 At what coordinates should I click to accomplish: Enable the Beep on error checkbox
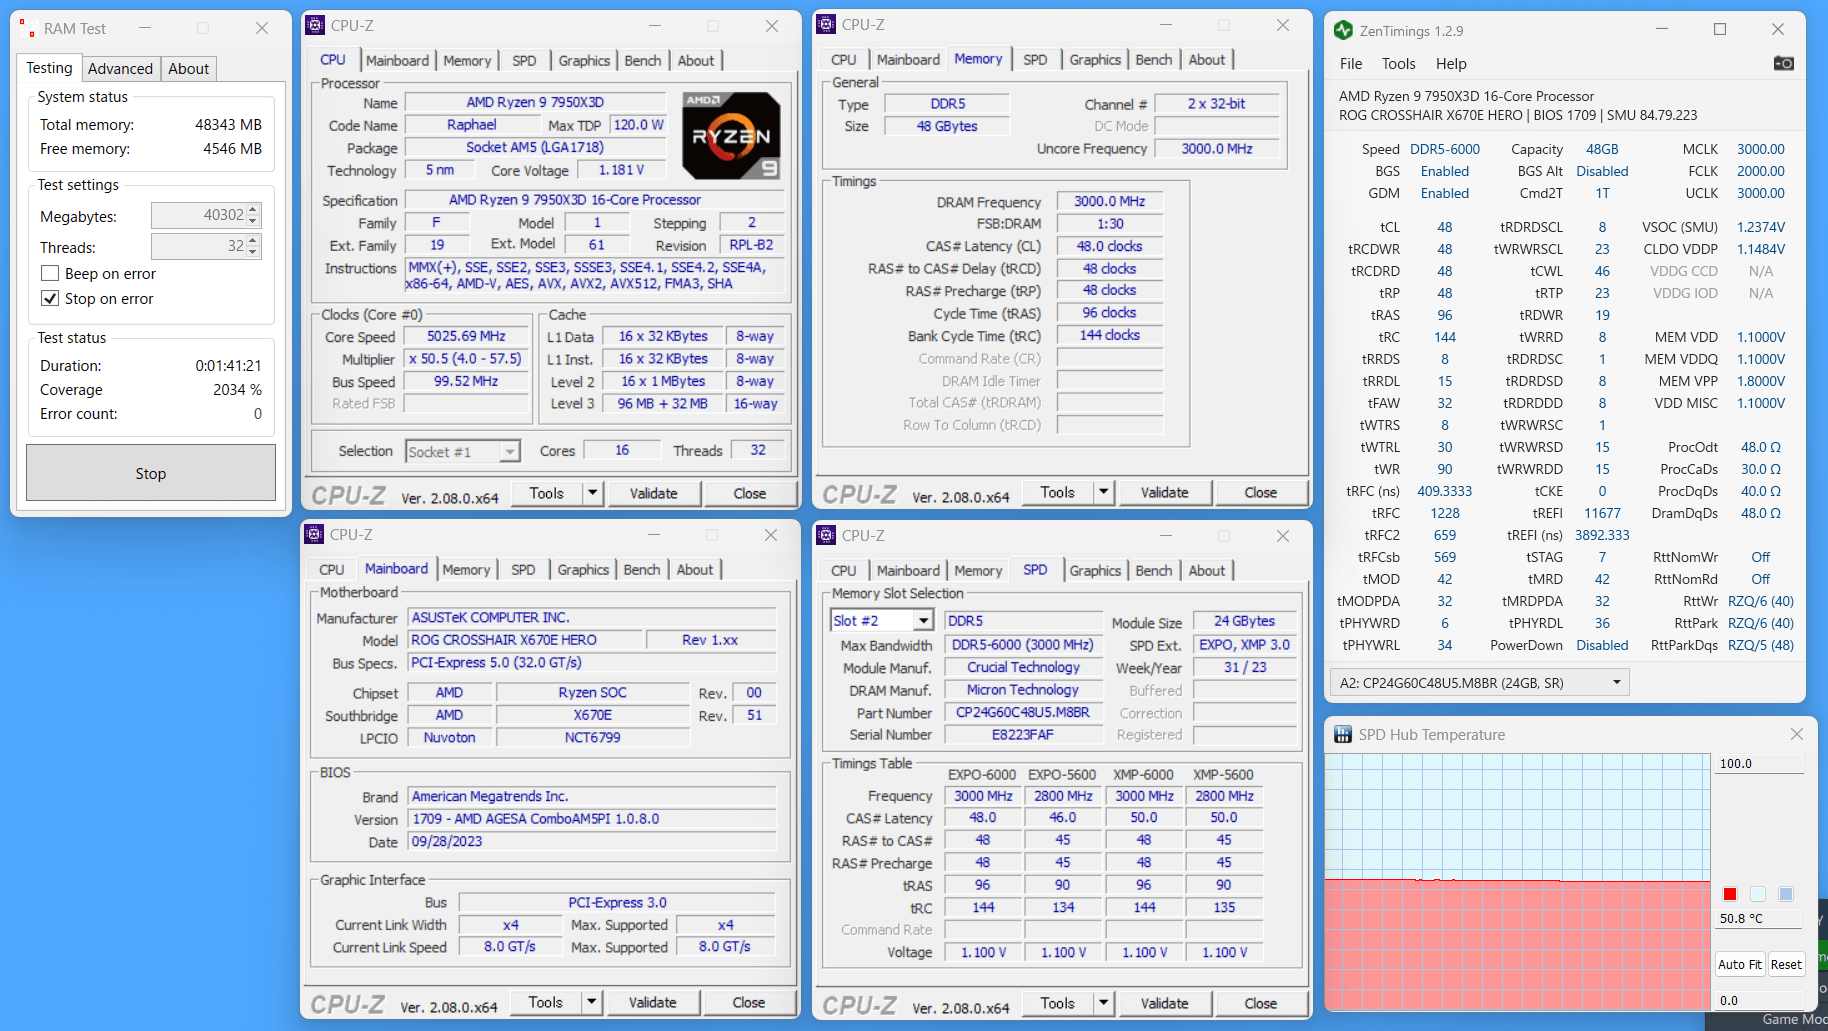(x=50, y=273)
